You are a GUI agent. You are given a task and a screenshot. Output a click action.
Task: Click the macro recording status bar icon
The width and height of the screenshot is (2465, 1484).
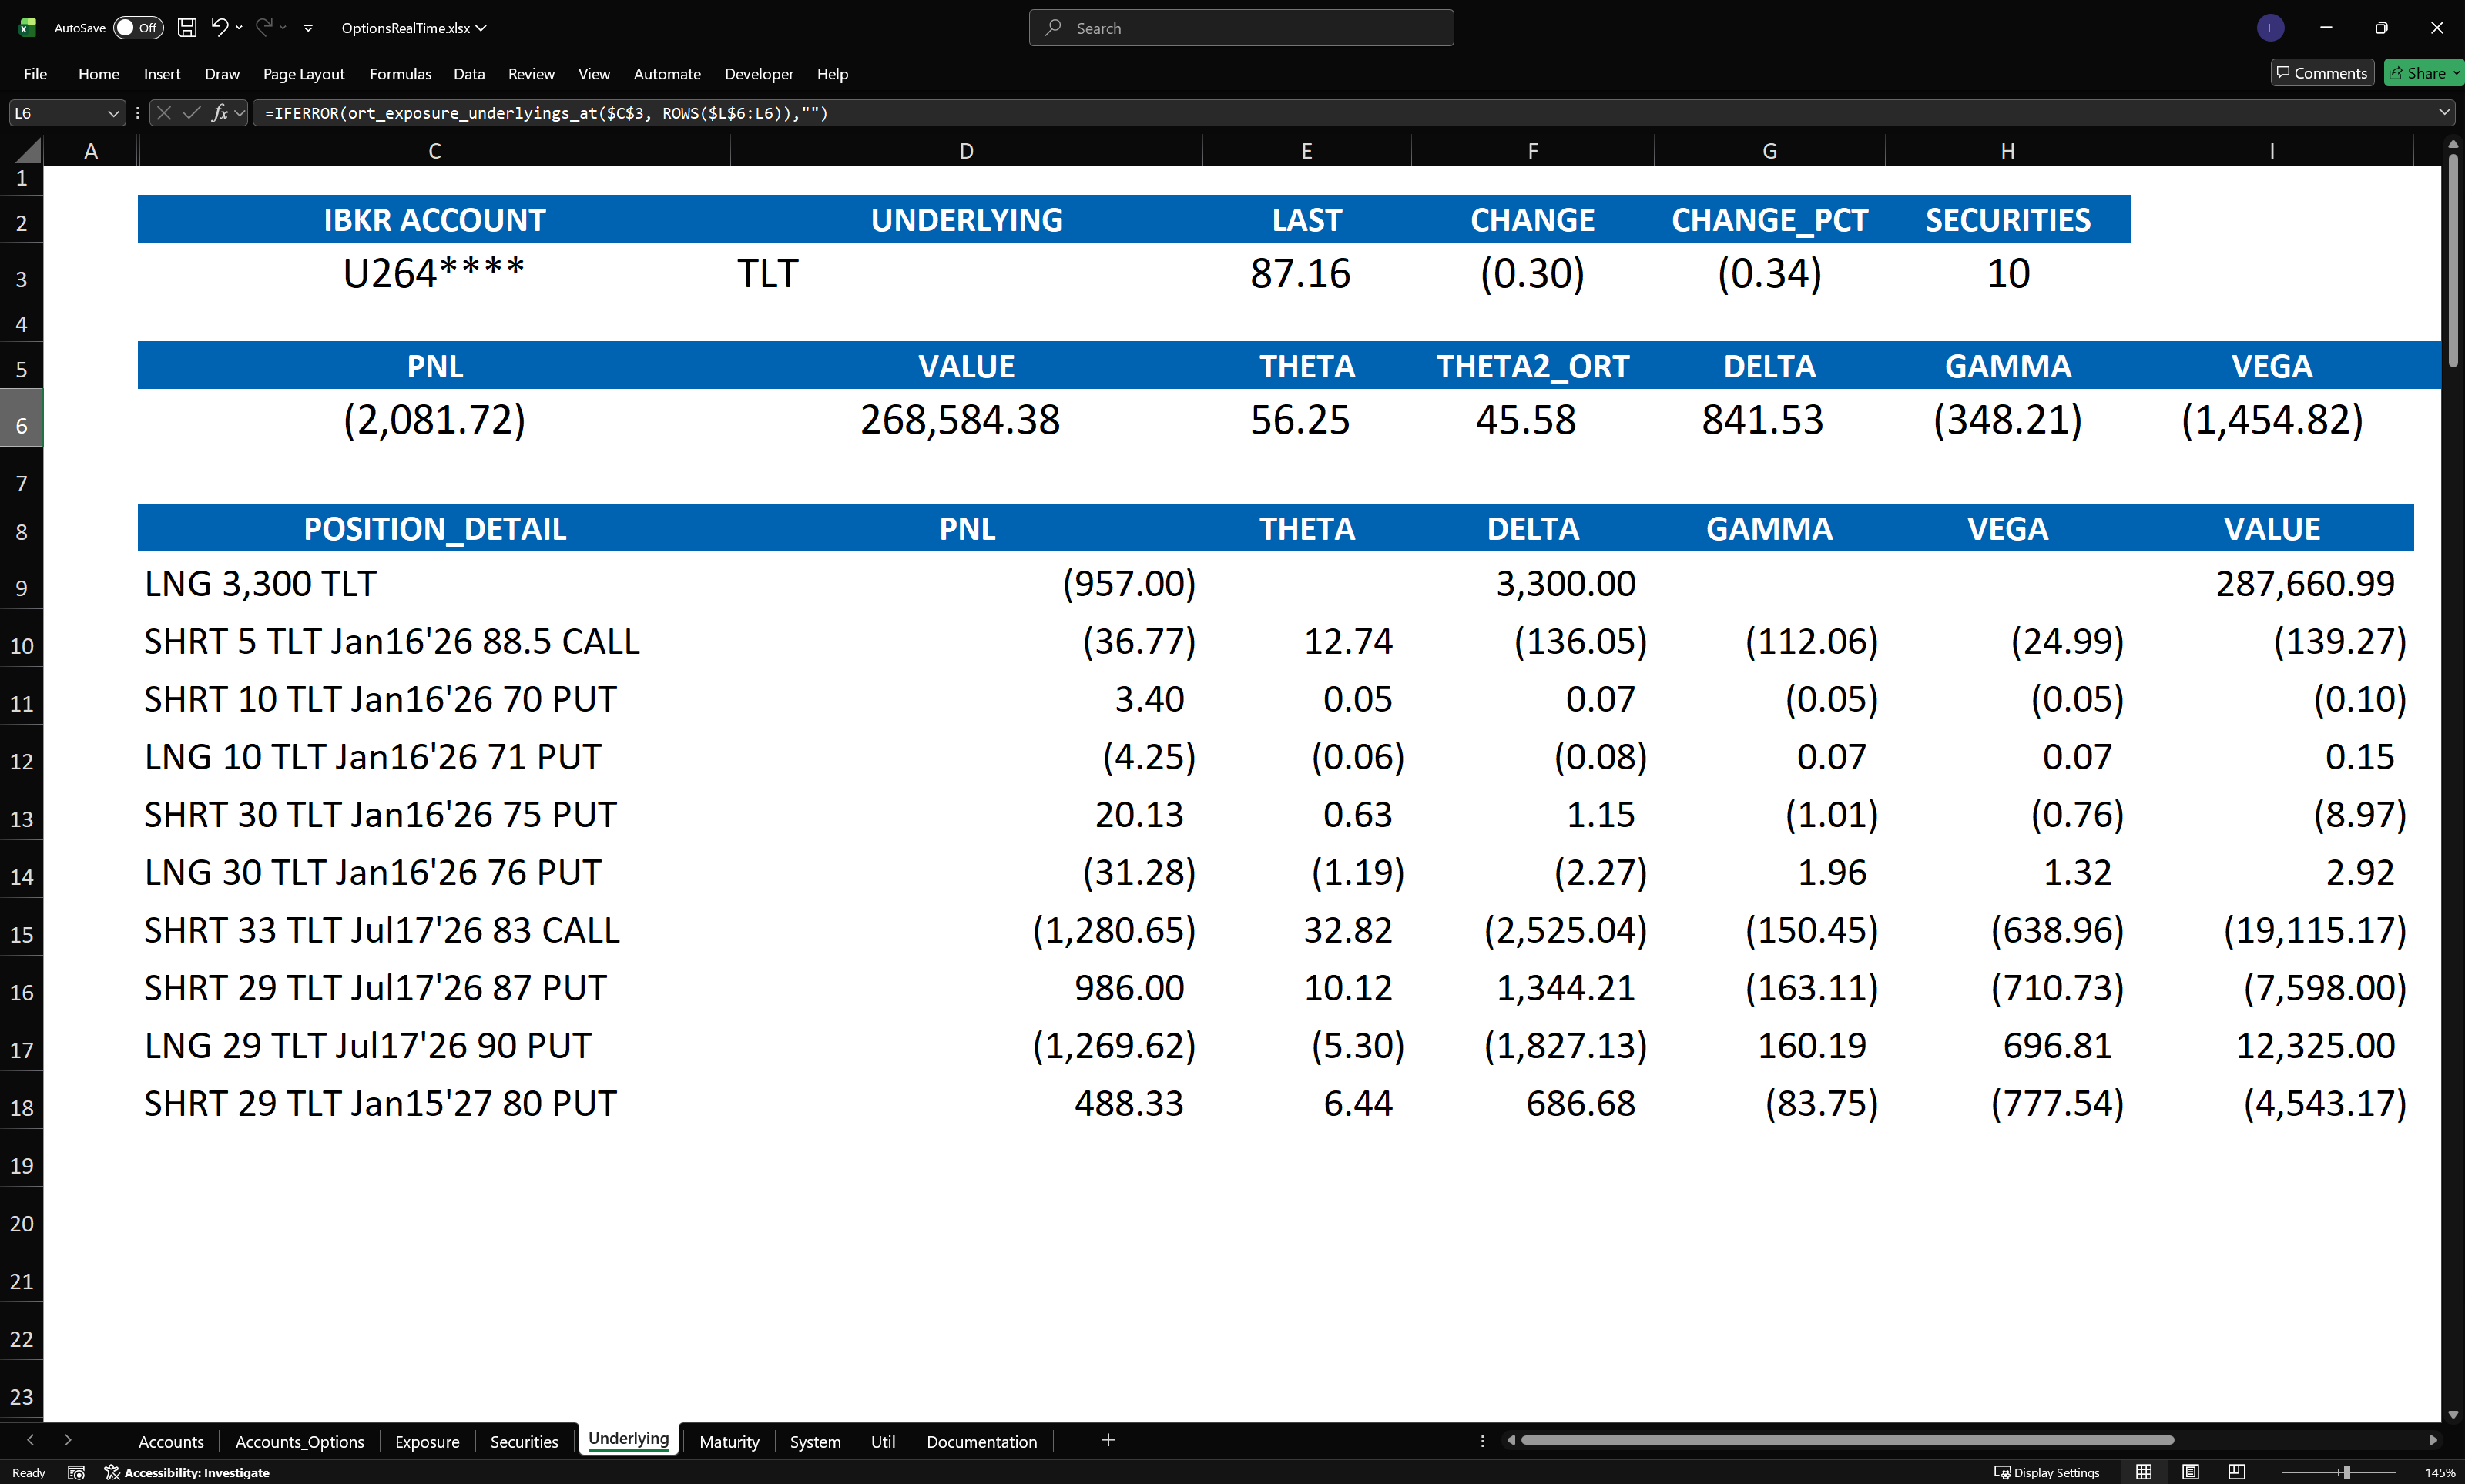[76, 1472]
